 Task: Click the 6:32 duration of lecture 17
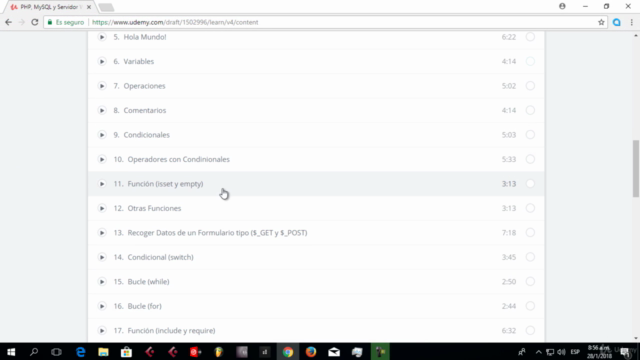point(509,331)
